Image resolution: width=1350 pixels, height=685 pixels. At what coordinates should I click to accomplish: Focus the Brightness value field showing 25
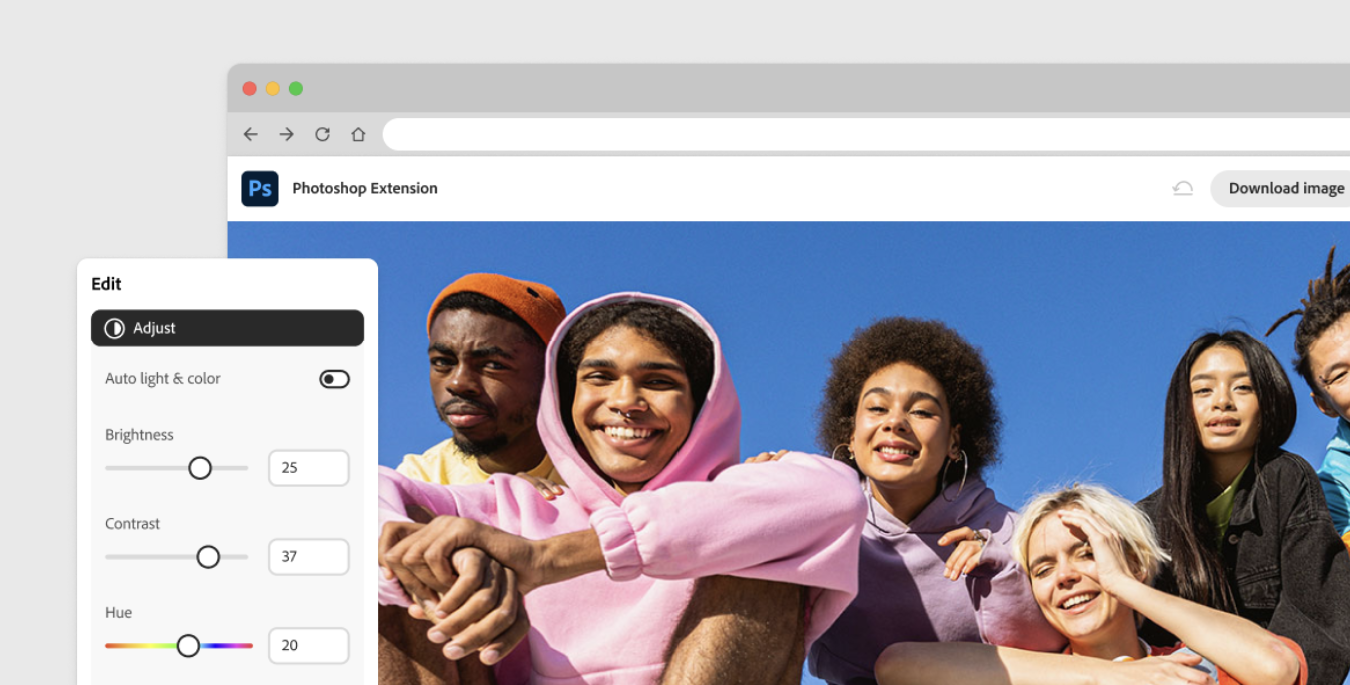point(308,468)
